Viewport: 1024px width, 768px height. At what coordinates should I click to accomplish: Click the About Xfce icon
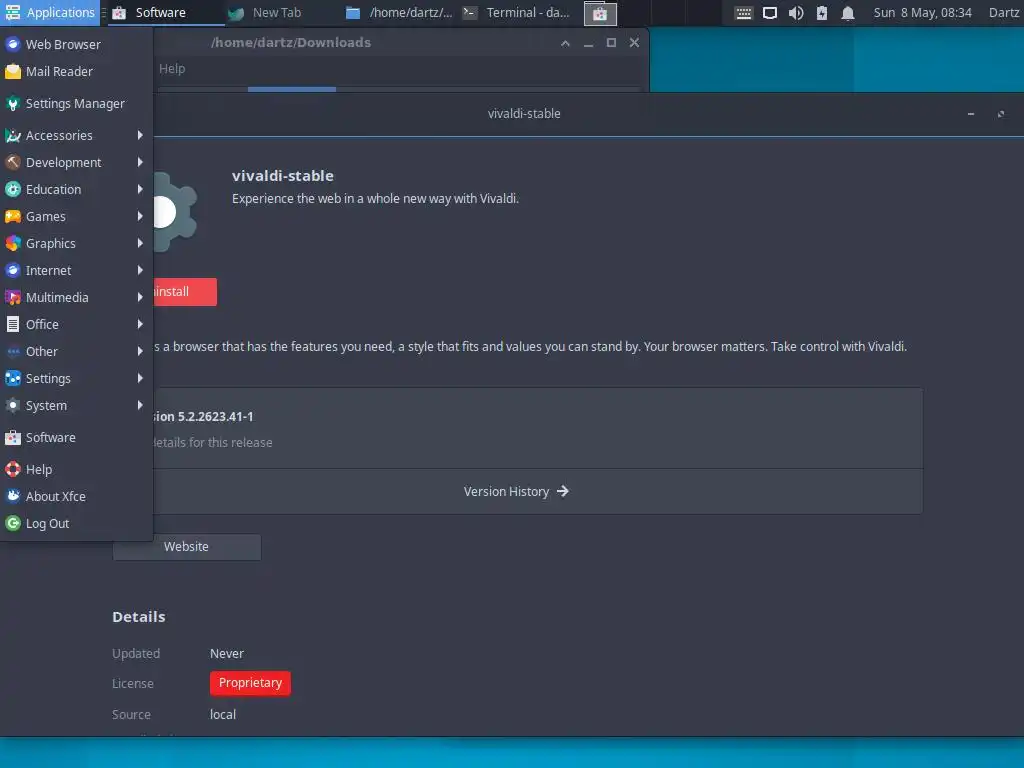(x=12, y=496)
